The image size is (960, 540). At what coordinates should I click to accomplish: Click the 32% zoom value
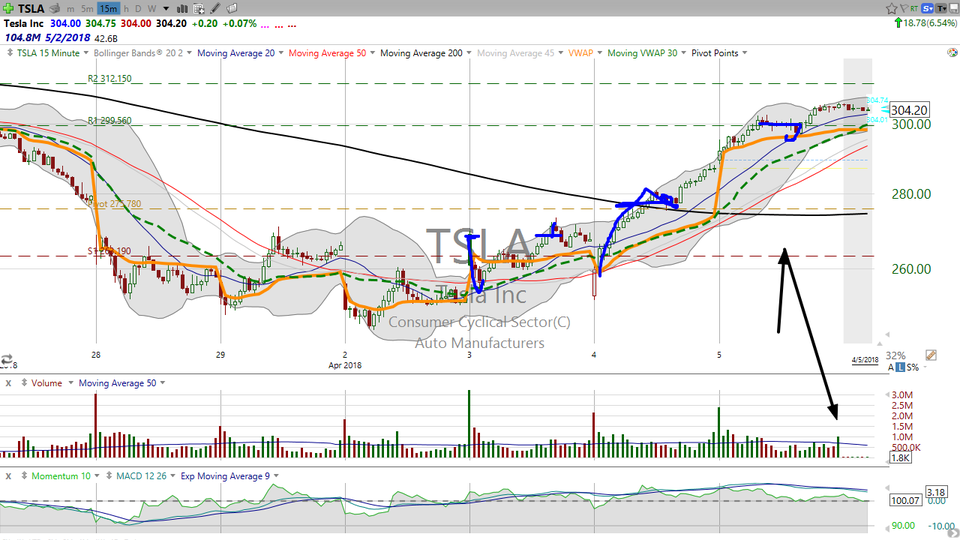tap(896, 356)
